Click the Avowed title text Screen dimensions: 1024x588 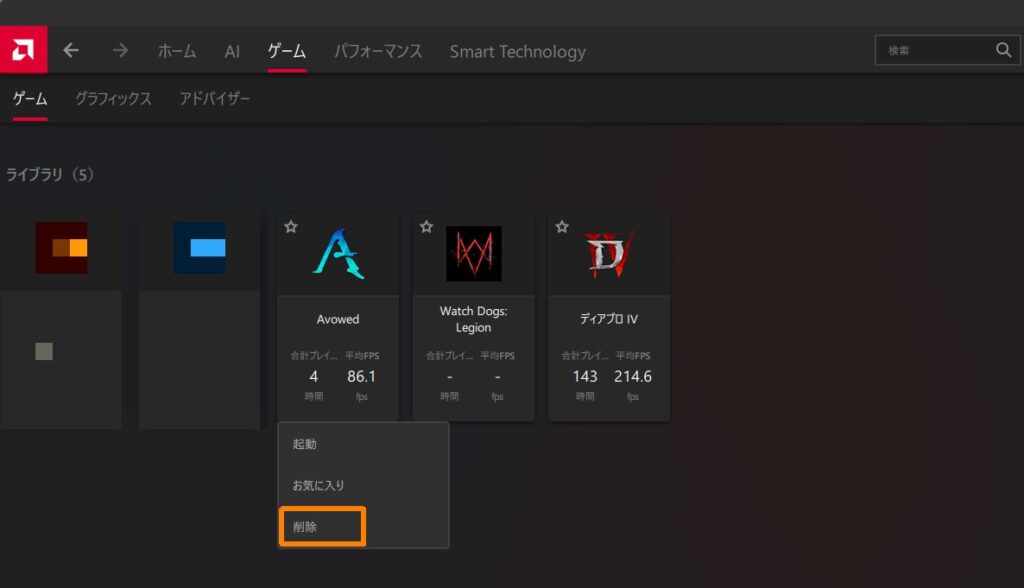coord(338,319)
